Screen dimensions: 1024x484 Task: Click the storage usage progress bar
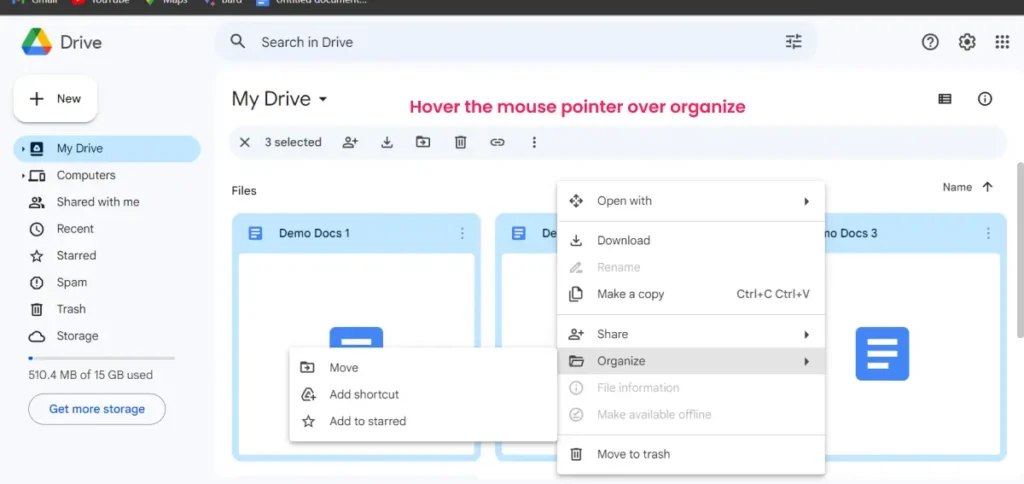click(101, 357)
